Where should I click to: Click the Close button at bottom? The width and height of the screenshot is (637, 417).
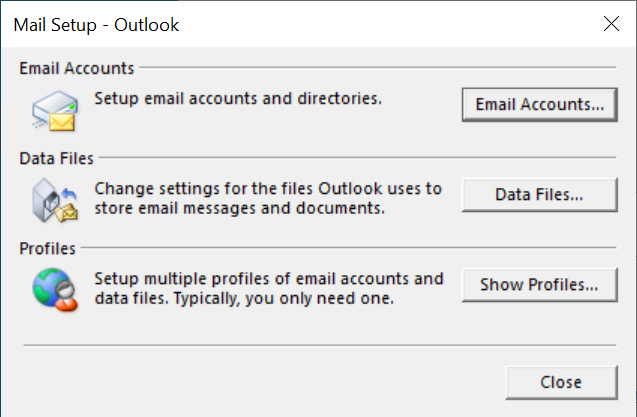(561, 382)
